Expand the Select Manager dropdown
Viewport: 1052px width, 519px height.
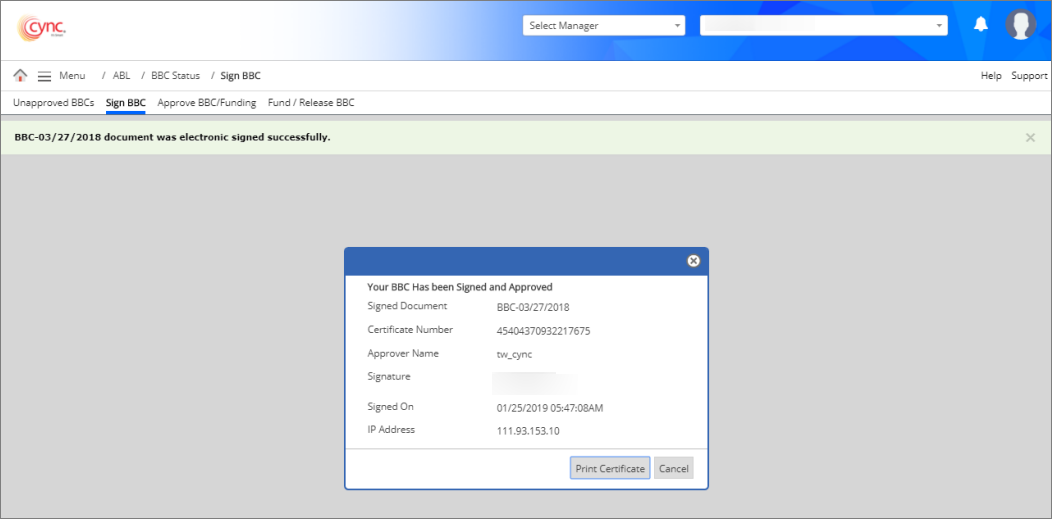(603, 25)
